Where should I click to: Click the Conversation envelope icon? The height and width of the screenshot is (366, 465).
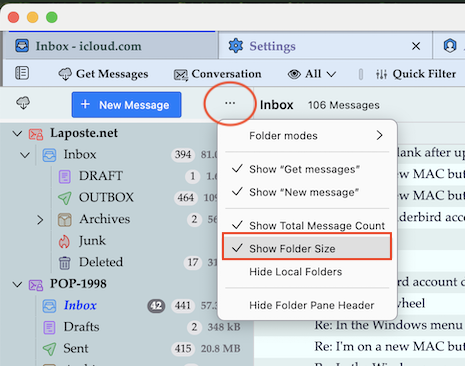(x=181, y=75)
